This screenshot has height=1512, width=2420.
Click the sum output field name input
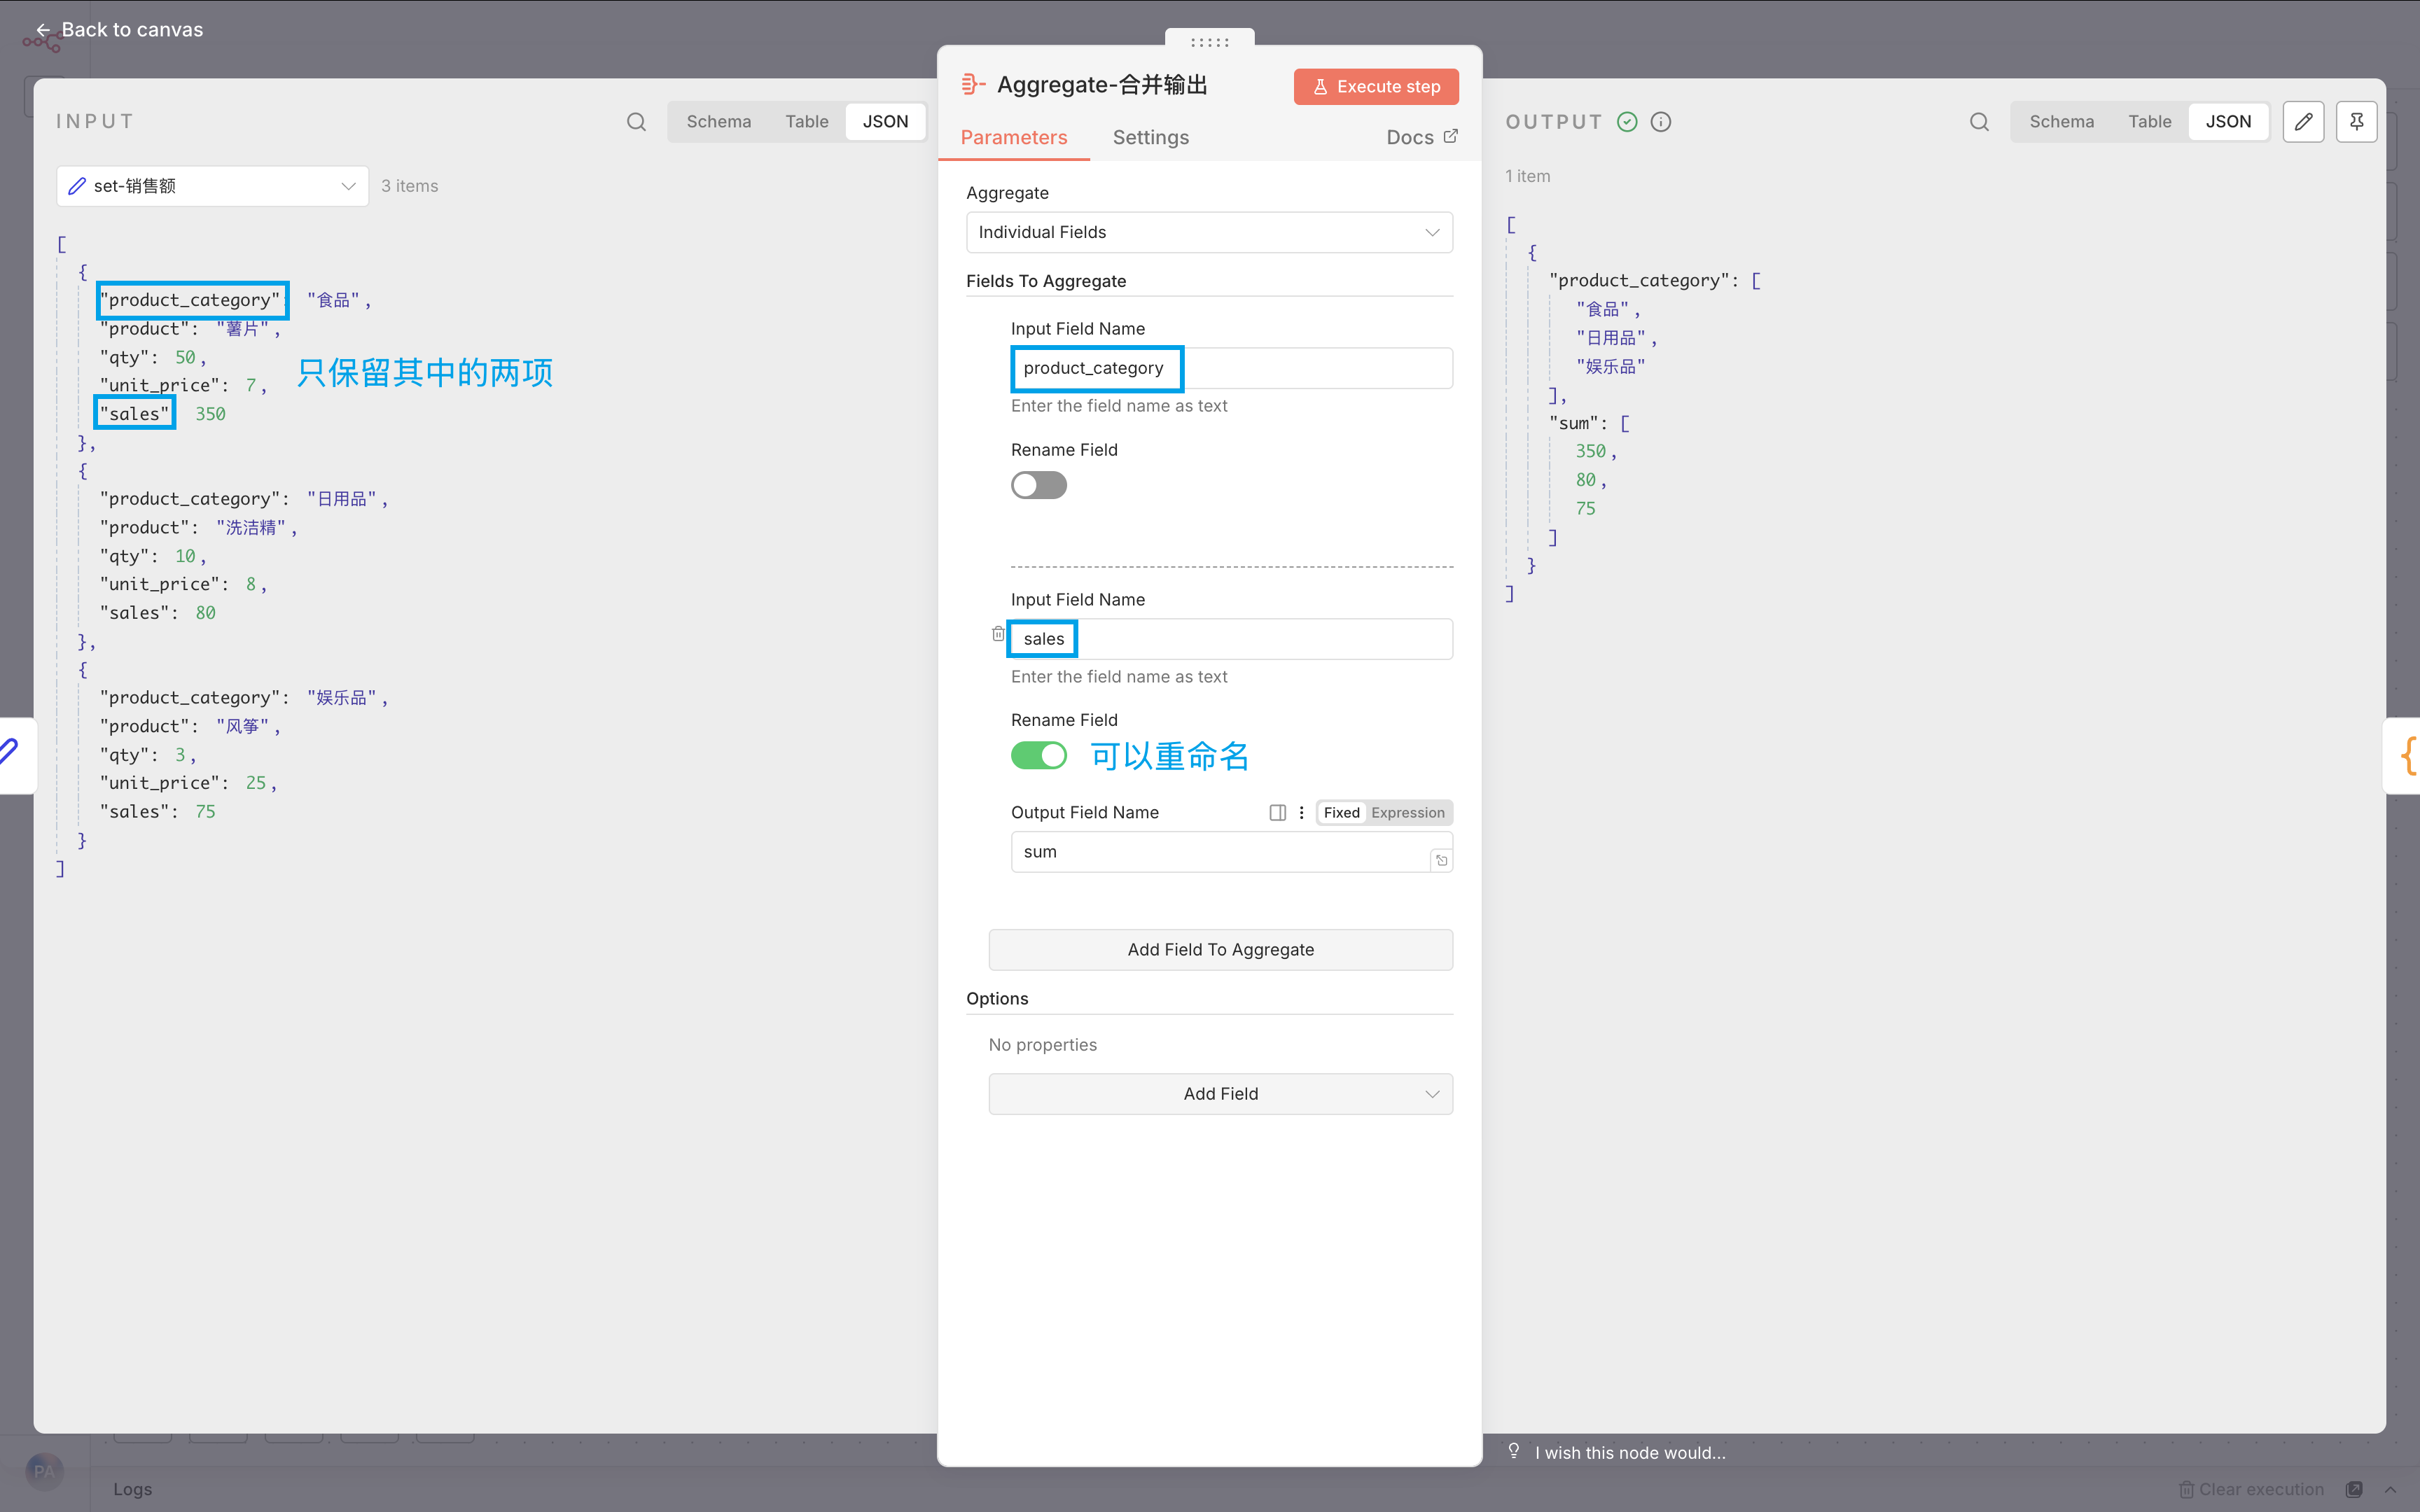point(1220,852)
